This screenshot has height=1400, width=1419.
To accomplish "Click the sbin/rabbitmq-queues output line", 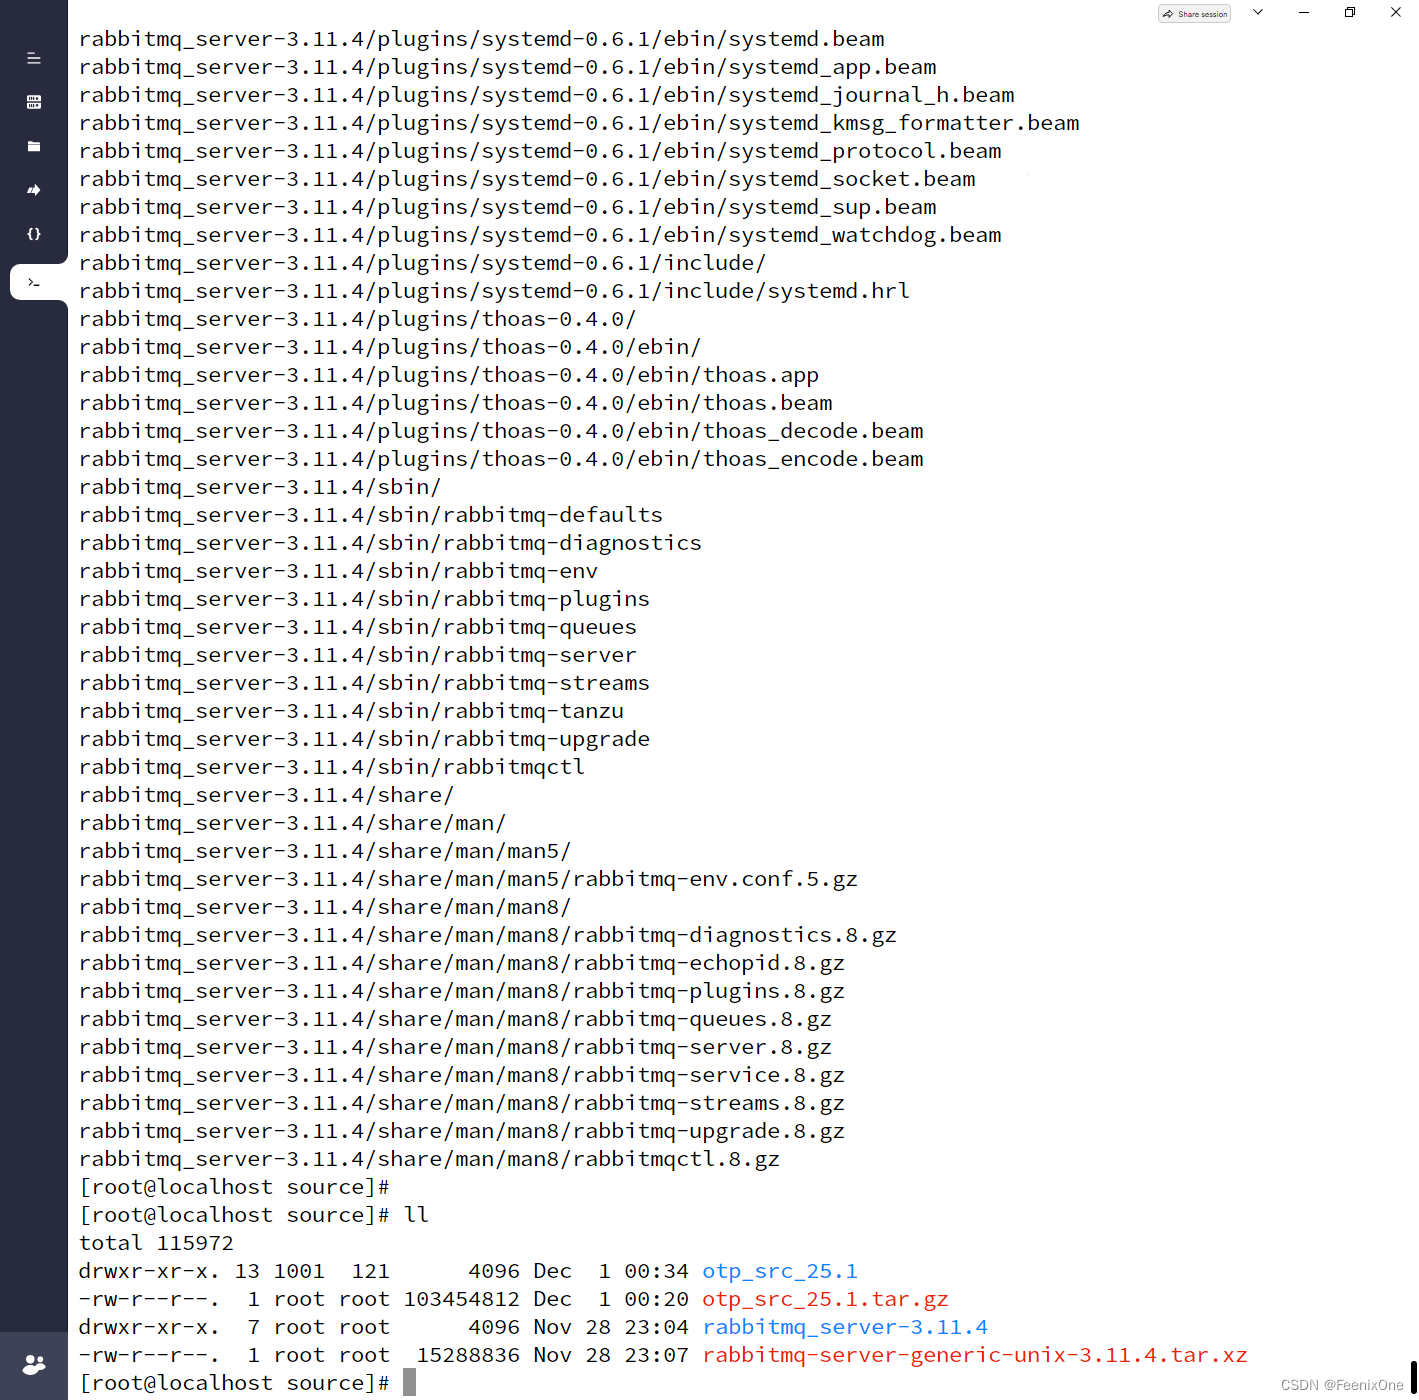I will (x=358, y=627).
